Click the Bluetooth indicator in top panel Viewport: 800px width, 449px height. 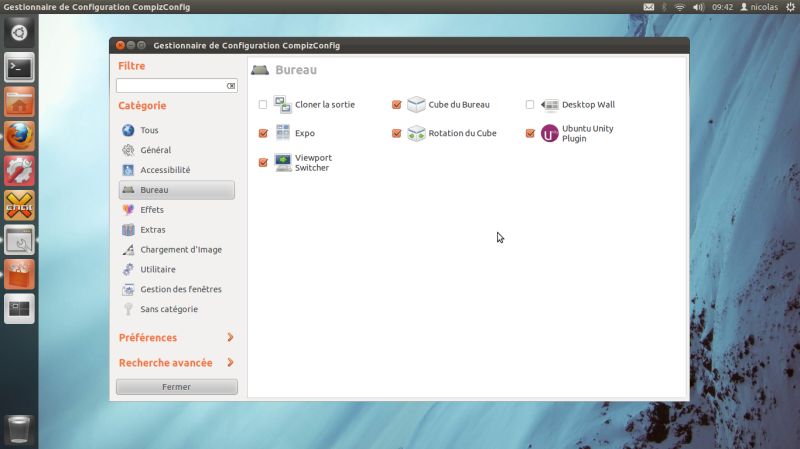pos(664,7)
